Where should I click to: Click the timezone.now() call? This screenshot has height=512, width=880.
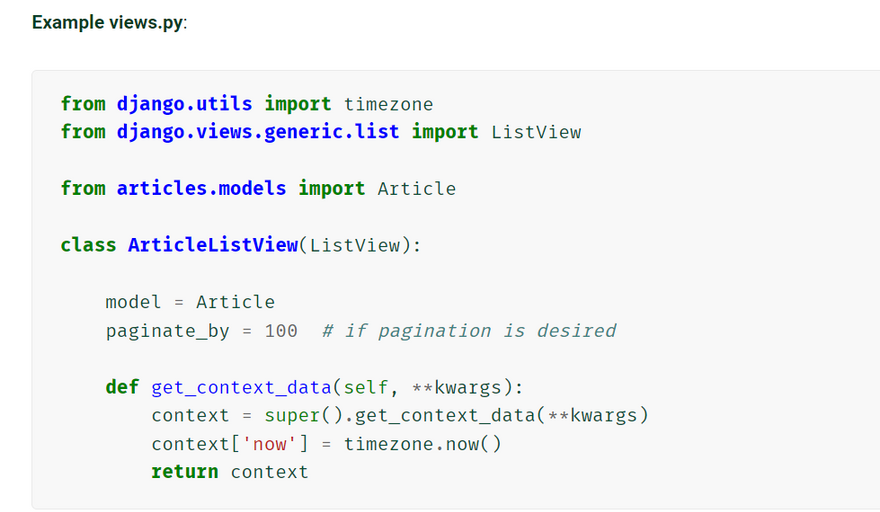(422, 443)
